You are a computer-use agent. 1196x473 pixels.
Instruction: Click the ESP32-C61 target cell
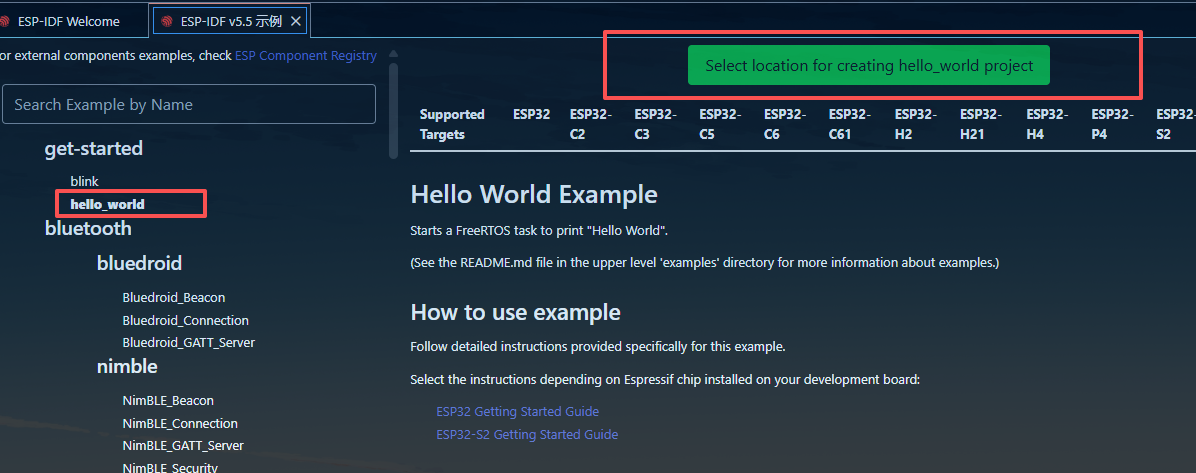850,124
